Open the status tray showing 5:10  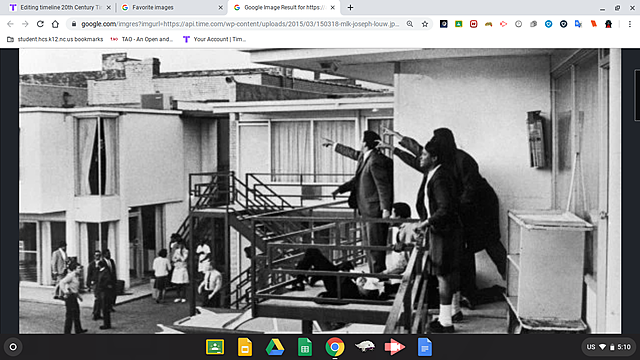609,347
